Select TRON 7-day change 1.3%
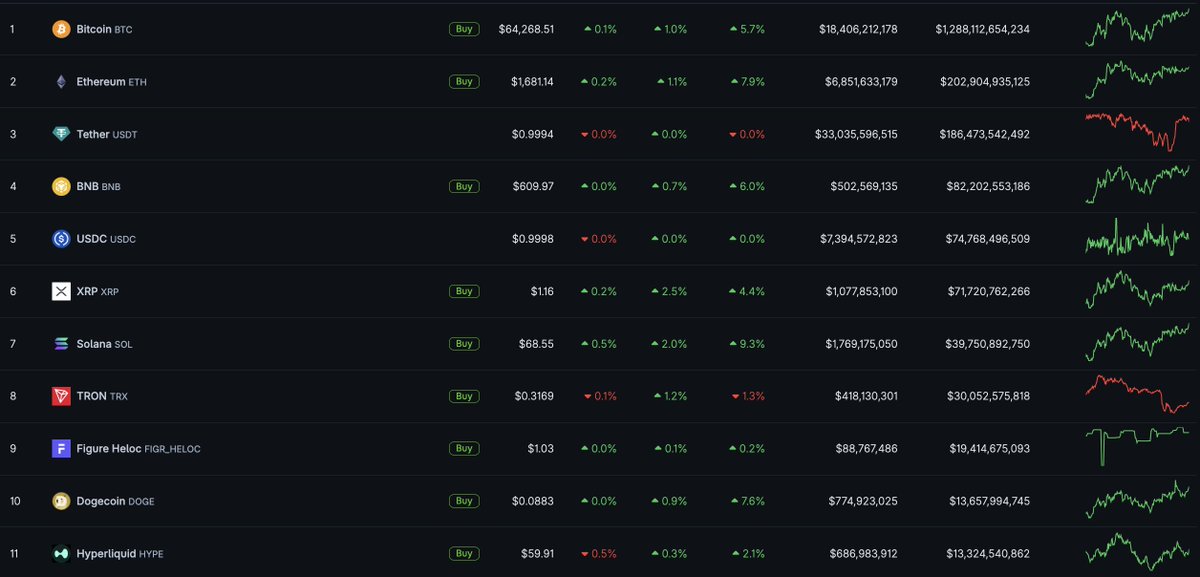 point(747,397)
